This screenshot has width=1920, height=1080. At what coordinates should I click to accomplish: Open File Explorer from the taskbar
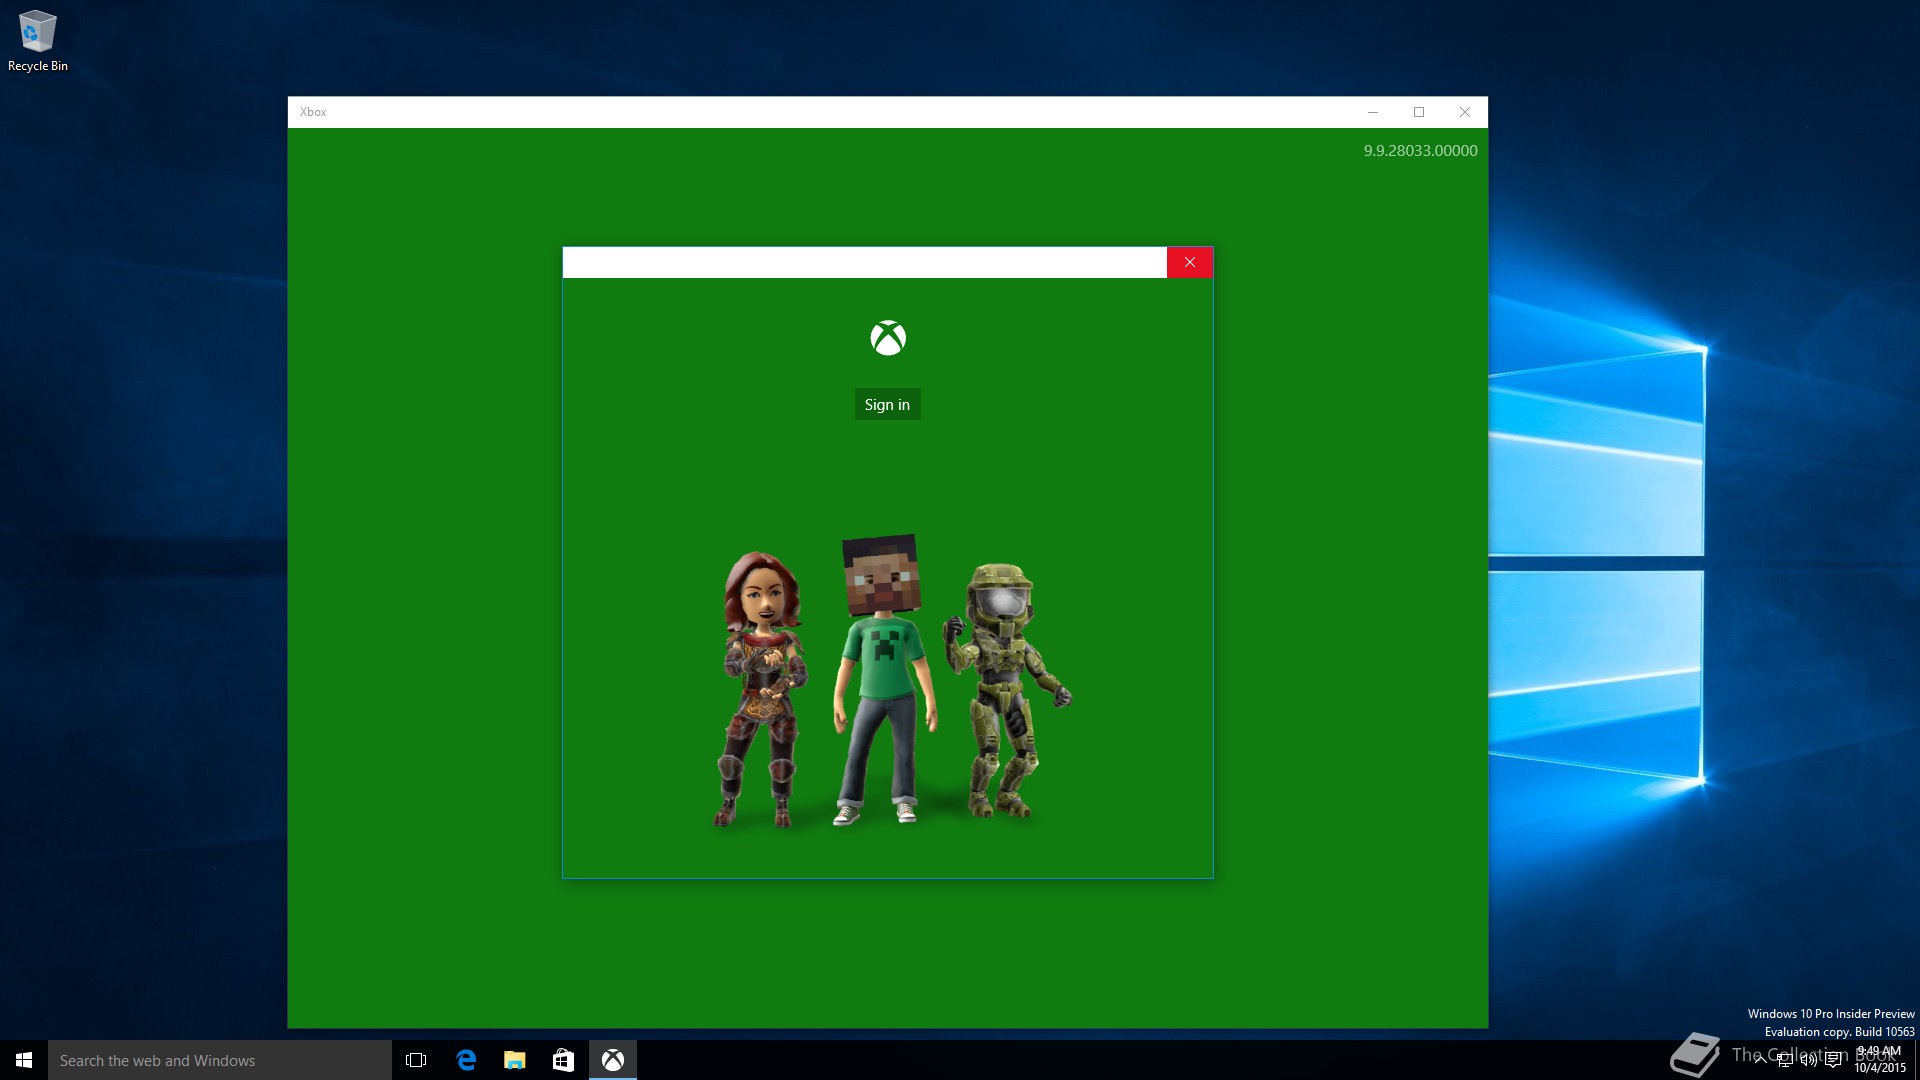coord(515,1060)
